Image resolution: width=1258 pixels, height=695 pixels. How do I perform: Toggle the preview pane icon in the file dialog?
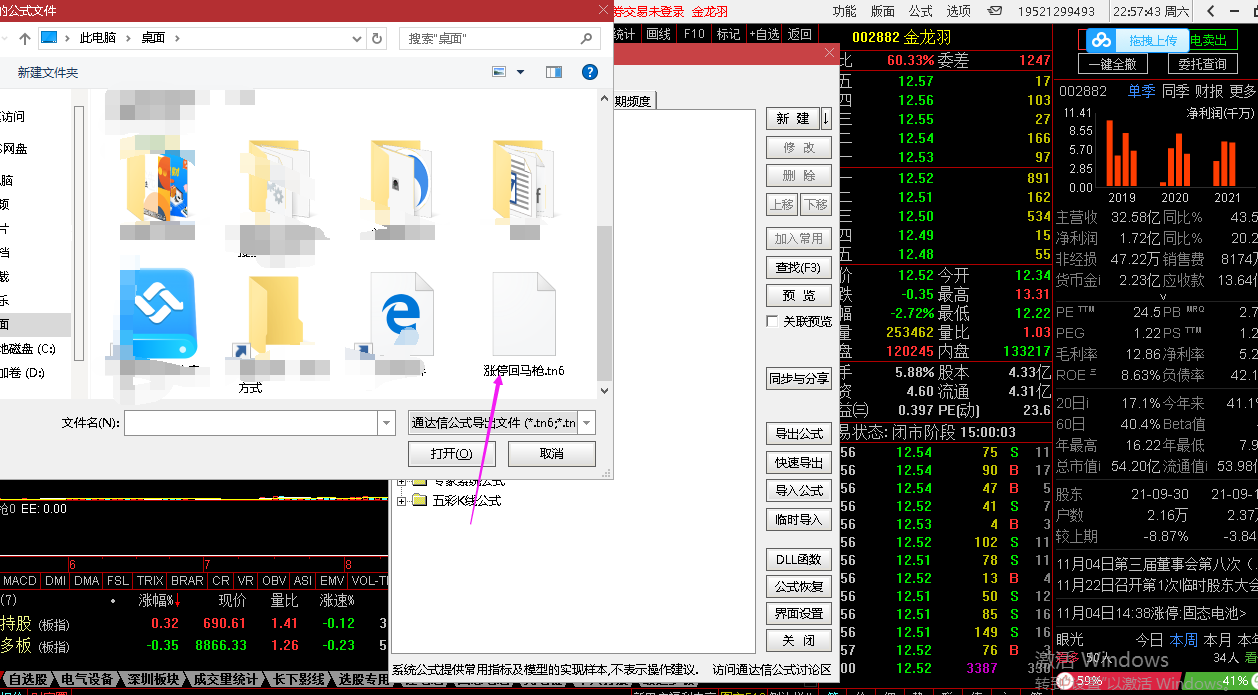coord(554,72)
